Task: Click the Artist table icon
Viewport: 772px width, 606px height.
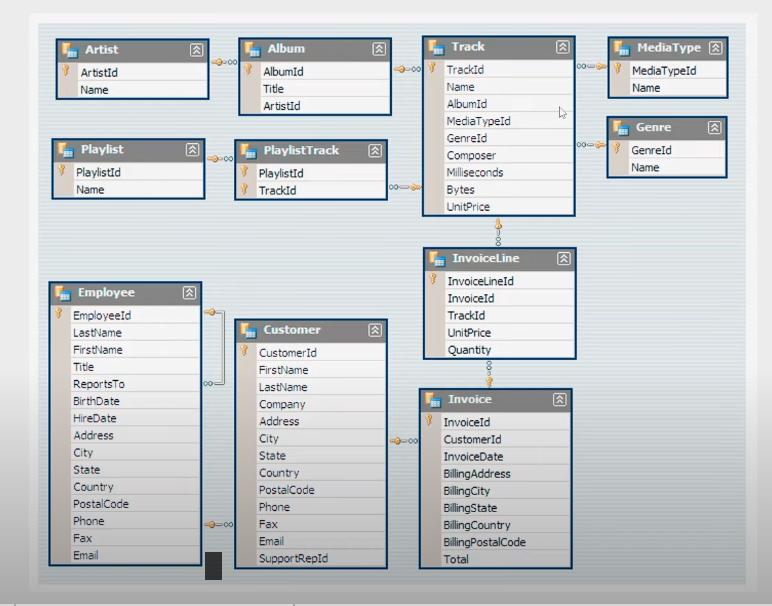Action: click(69, 50)
